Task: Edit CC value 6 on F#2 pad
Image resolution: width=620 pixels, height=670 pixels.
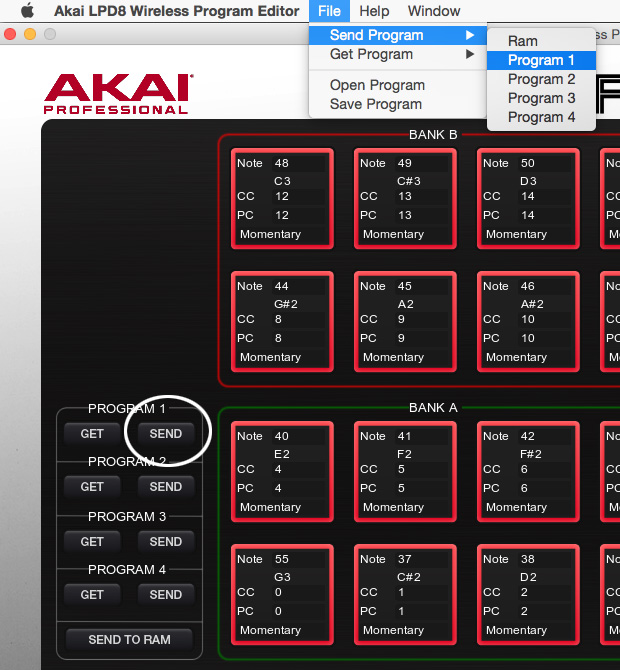Action: [545, 470]
